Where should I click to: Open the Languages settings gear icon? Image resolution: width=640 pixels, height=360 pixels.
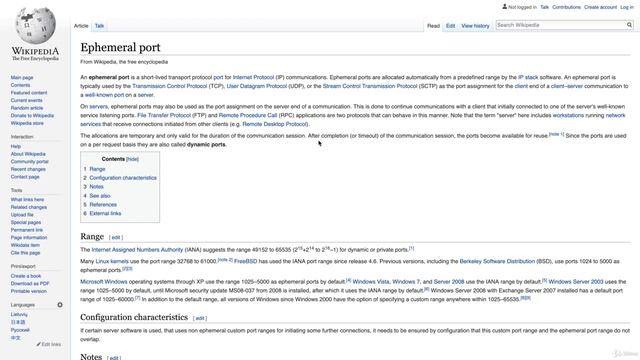(60, 305)
